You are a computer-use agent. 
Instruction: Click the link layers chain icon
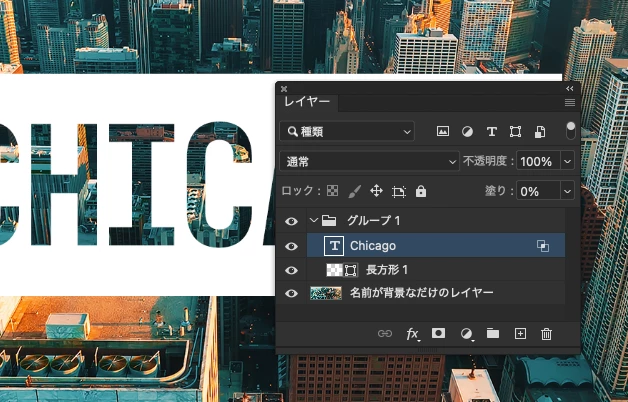coord(385,334)
